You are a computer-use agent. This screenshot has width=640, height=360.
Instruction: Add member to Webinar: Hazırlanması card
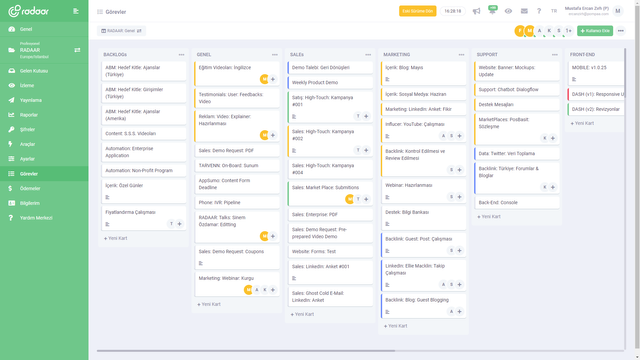click(x=459, y=197)
